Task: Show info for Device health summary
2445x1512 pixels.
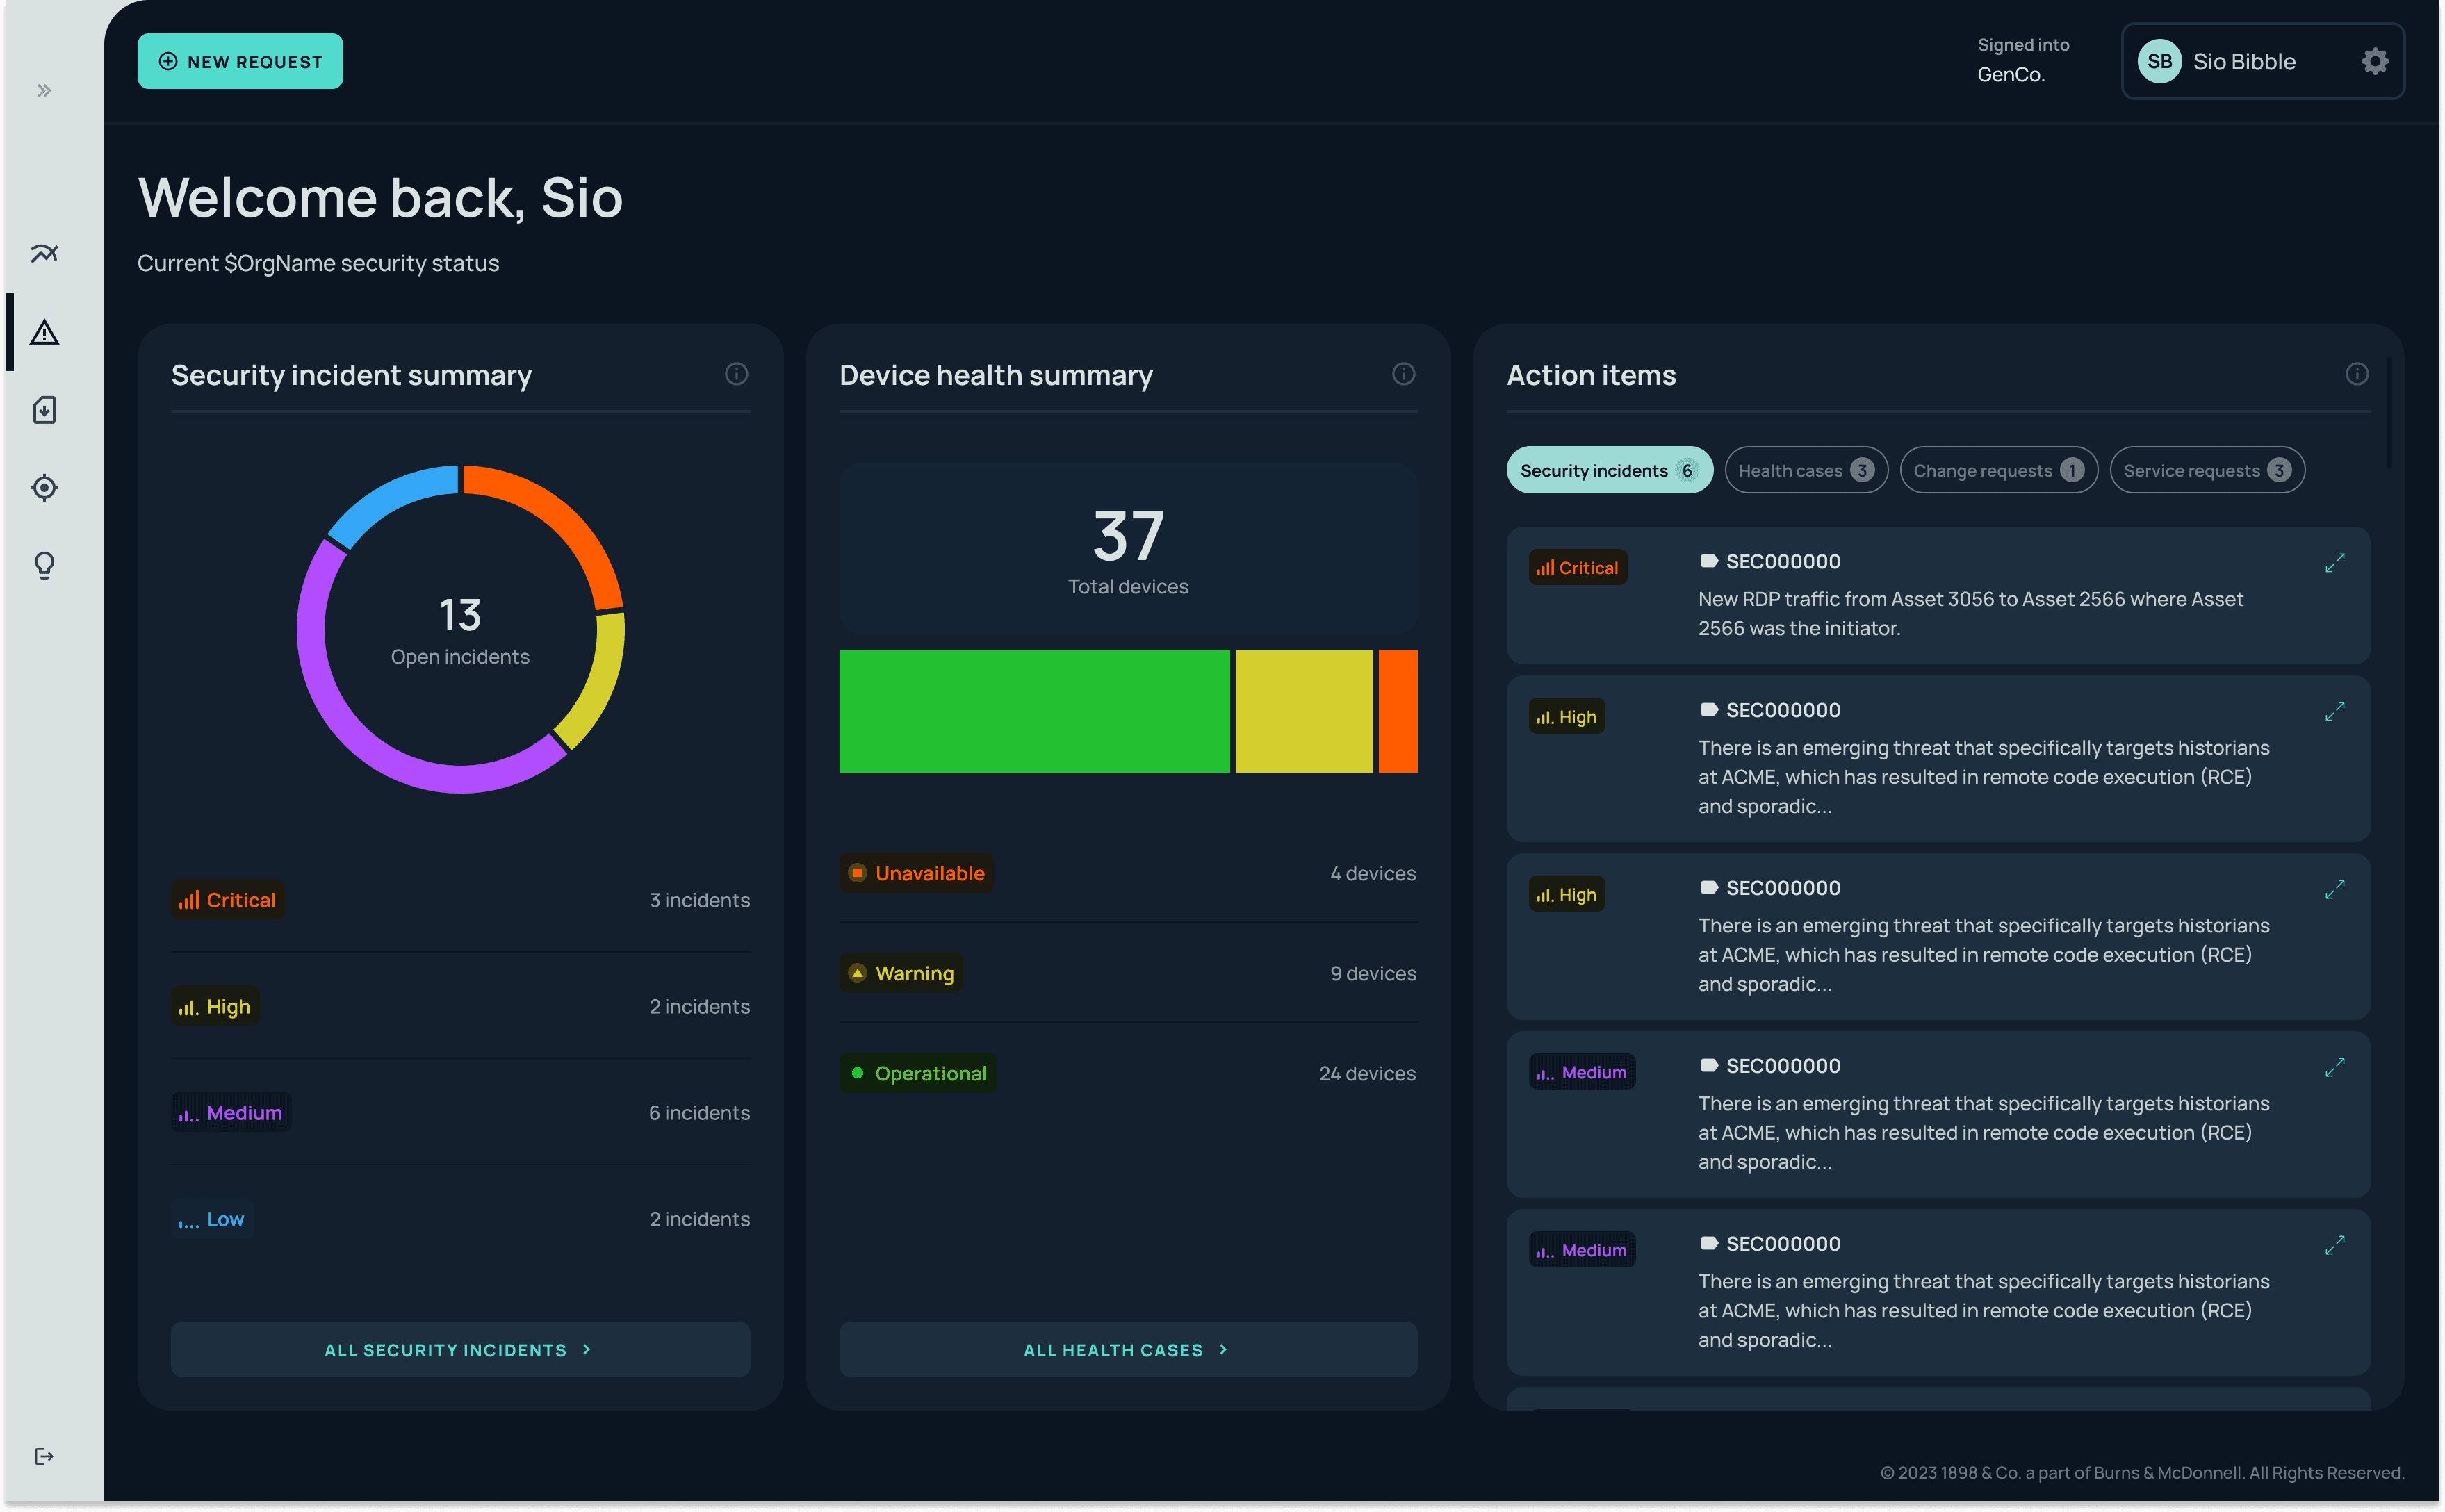Action: tap(1403, 374)
